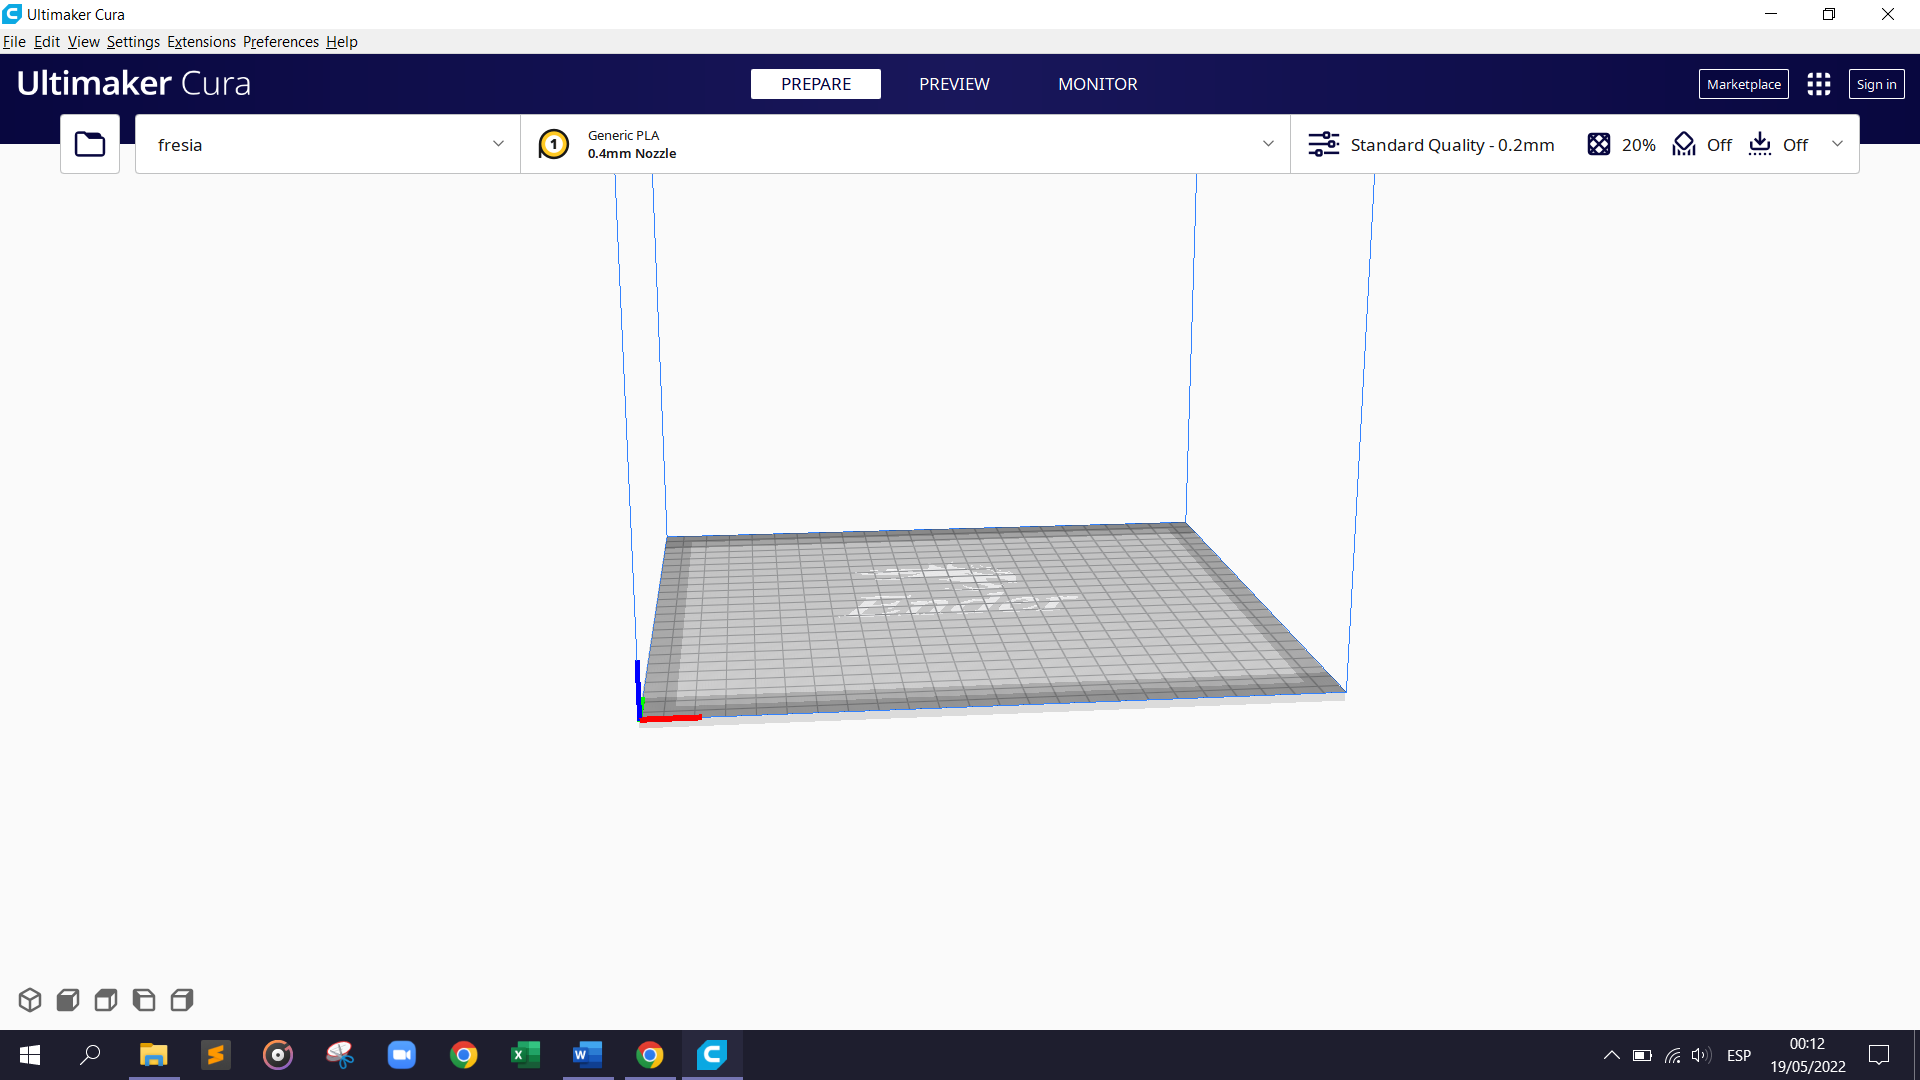The height and width of the screenshot is (1080, 1920).
Task: Switch to the PREVIEW tab
Action: pos(953,84)
